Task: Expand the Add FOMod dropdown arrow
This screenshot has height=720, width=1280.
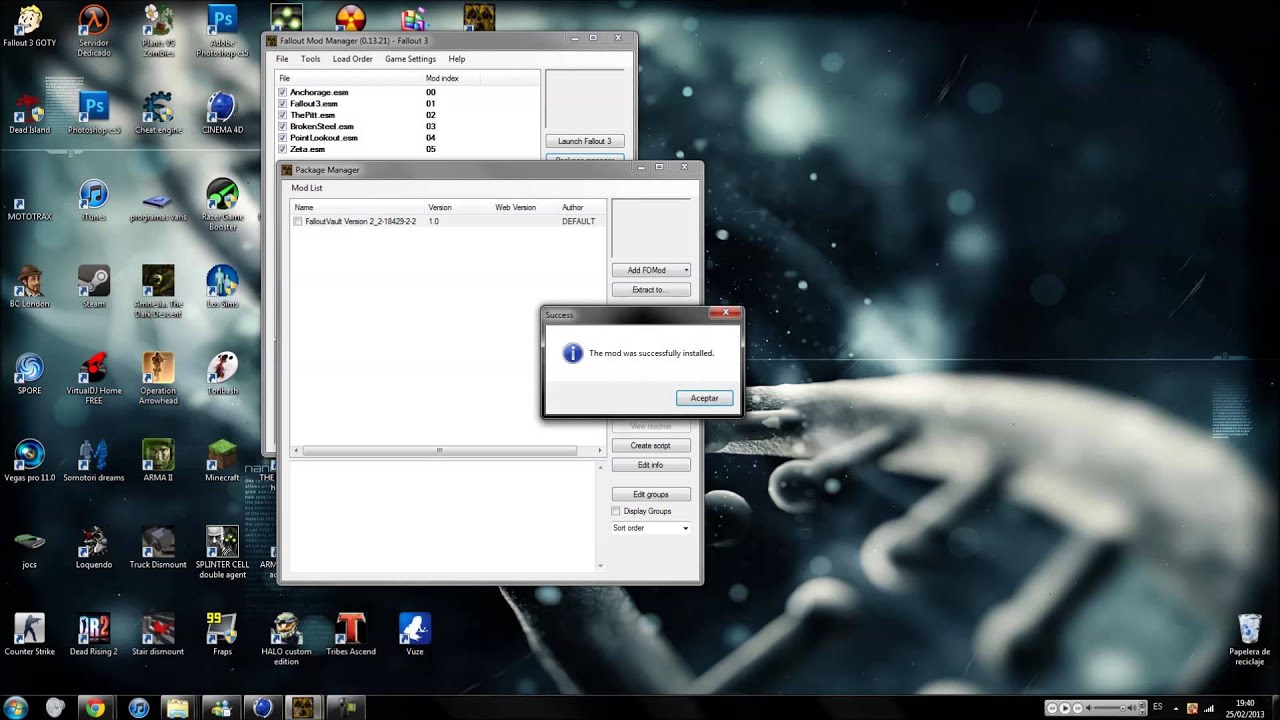Action: tap(686, 270)
